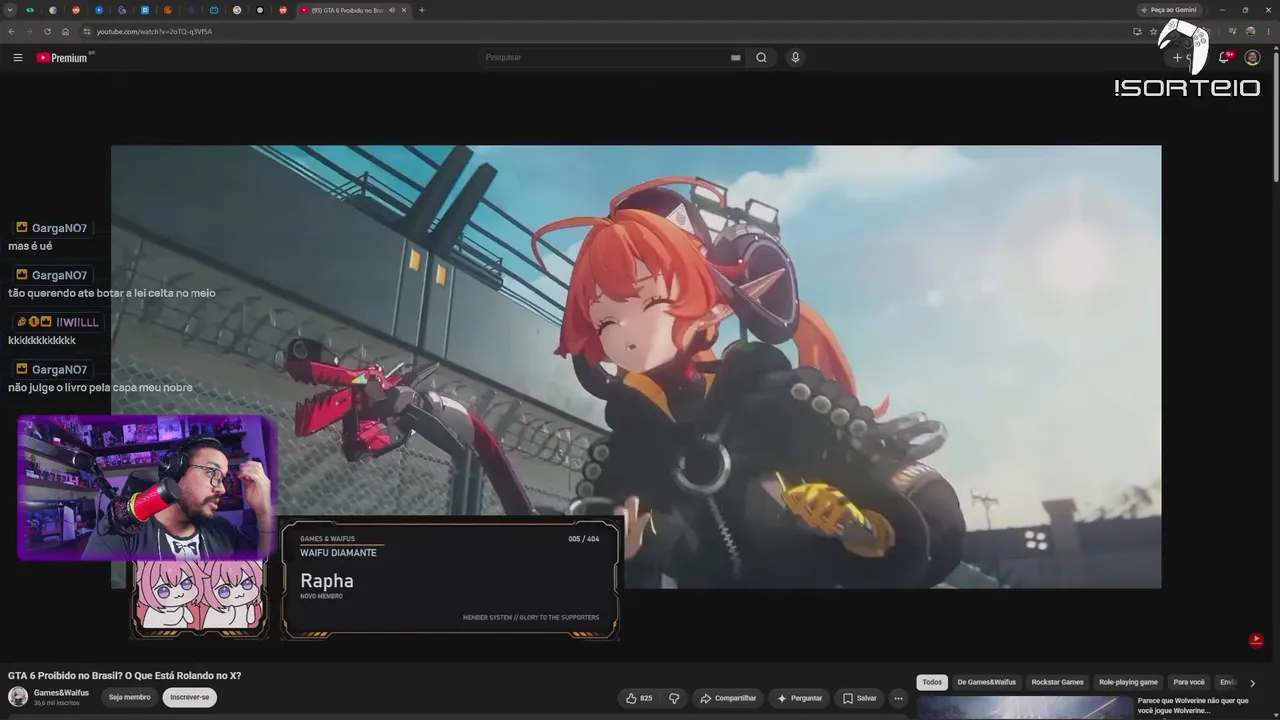Screen dimensions: 1280x720
Task: Open the Wolverine recommended video thumbnail
Action: [1025, 708]
